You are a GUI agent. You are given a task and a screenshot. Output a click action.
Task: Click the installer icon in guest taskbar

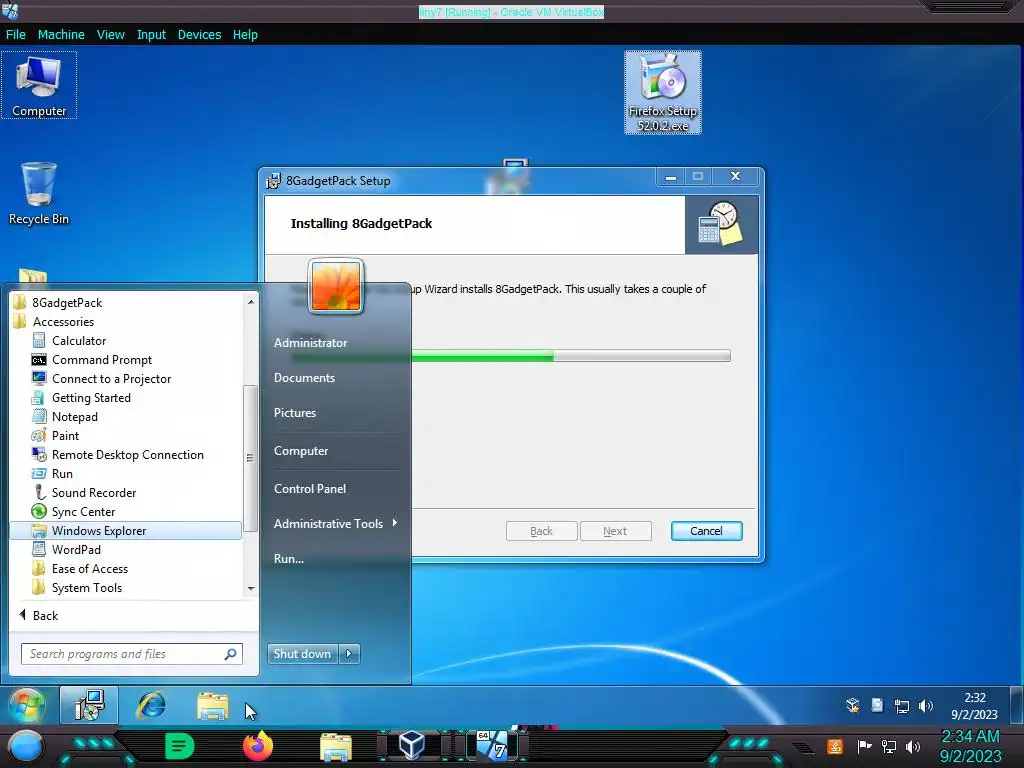tap(89, 705)
